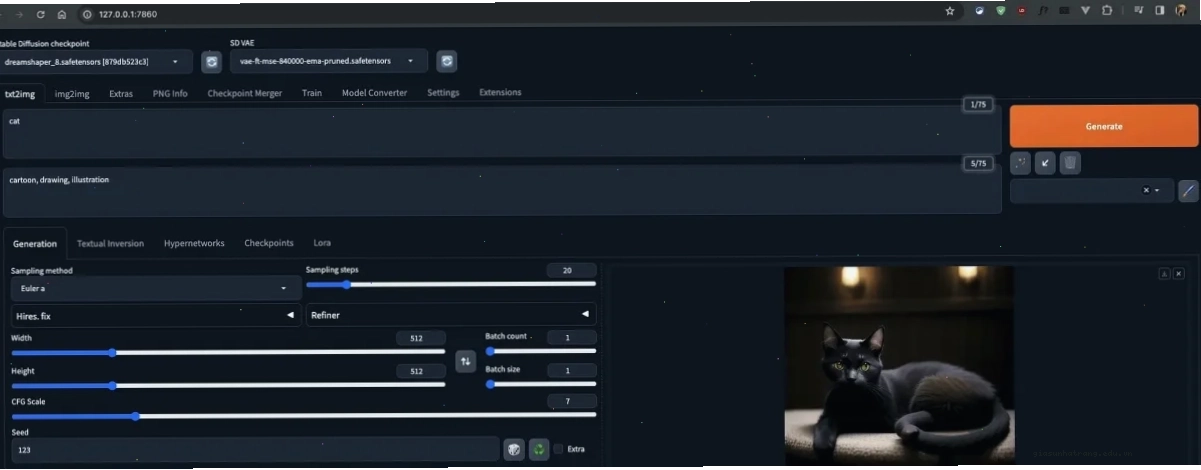Image resolution: width=1201 pixels, height=470 pixels.
Task: Open the Sampling method dropdown
Action: coord(156,288)
